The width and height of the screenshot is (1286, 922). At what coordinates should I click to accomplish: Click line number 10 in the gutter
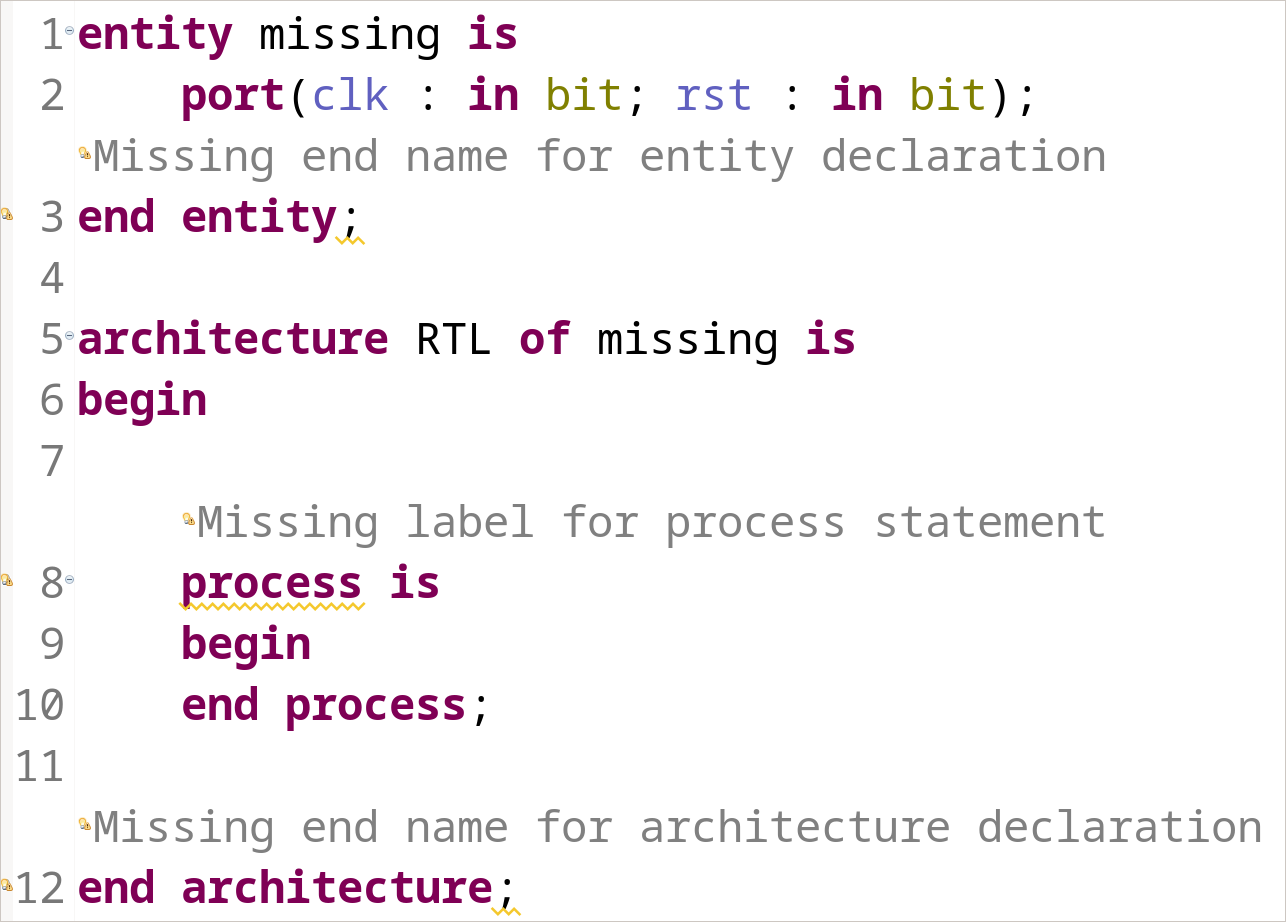tap(39, 706)
